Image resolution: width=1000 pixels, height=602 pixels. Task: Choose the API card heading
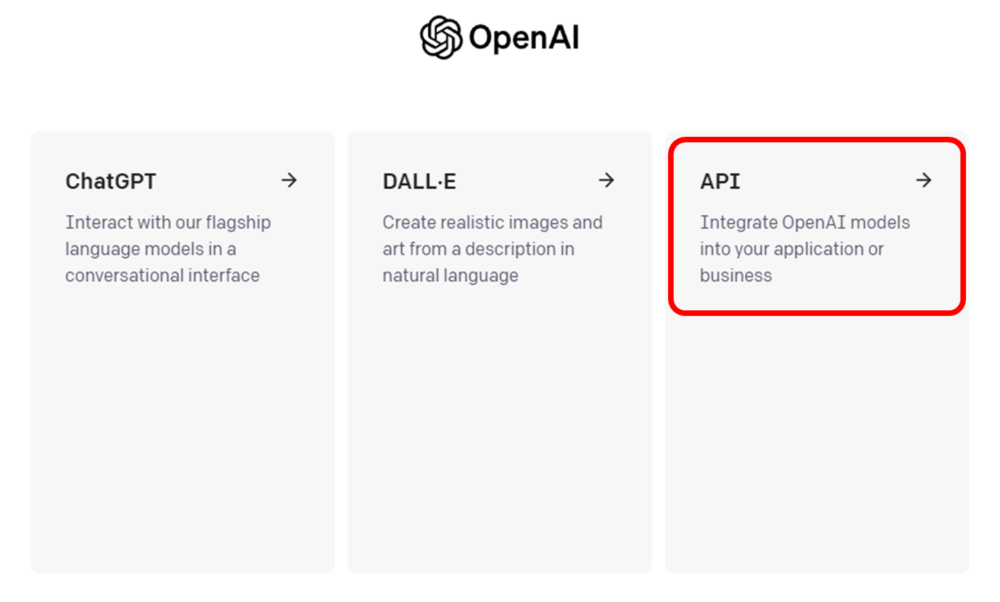click(720, 182)
